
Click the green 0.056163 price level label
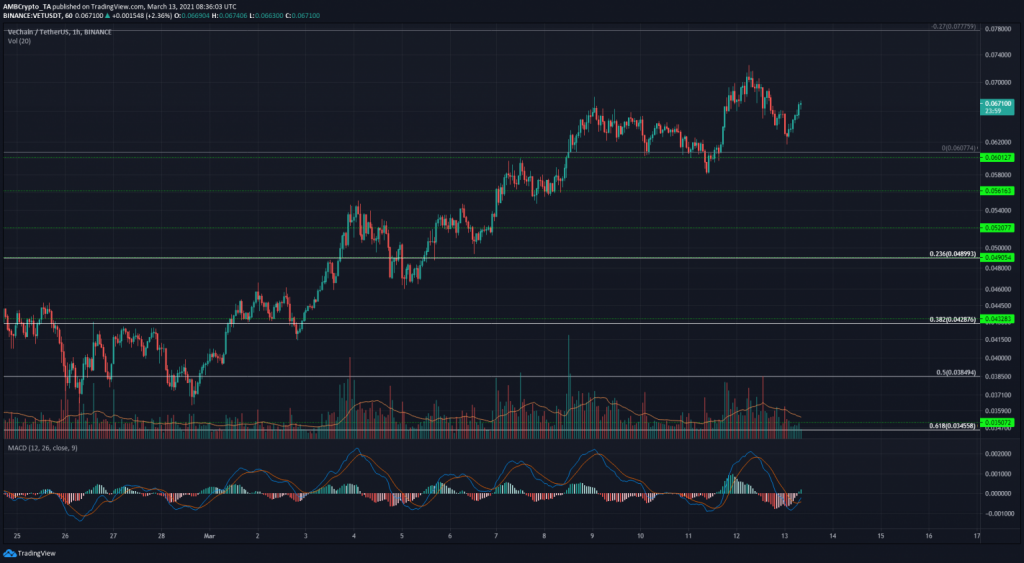coord(997,191)
